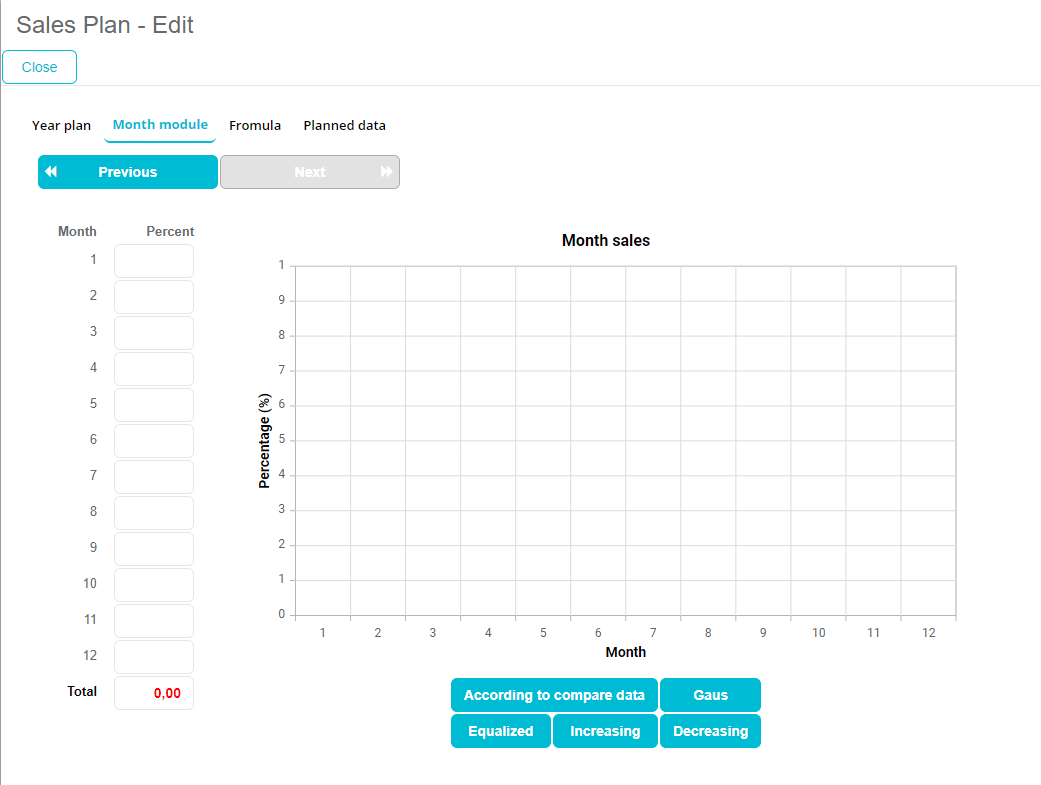This screenshot has width=1041, height=785.
Task: Apply the Gaus distribution
Action: point(710,695)
